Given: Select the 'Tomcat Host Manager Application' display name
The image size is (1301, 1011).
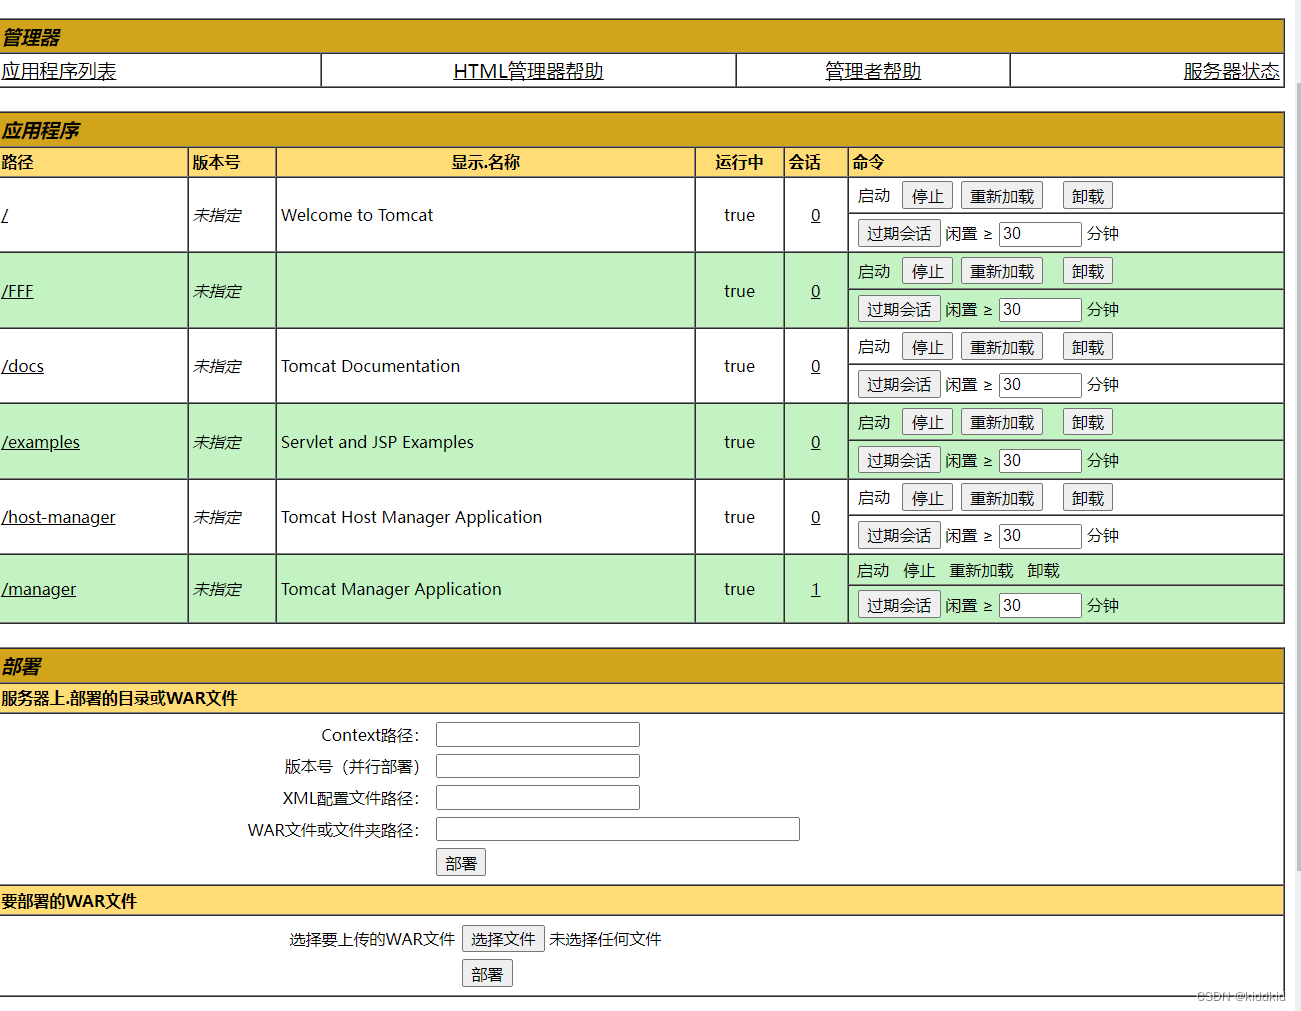Looking at the screenshot, I should pyautogui.click(x=411, y=517).
